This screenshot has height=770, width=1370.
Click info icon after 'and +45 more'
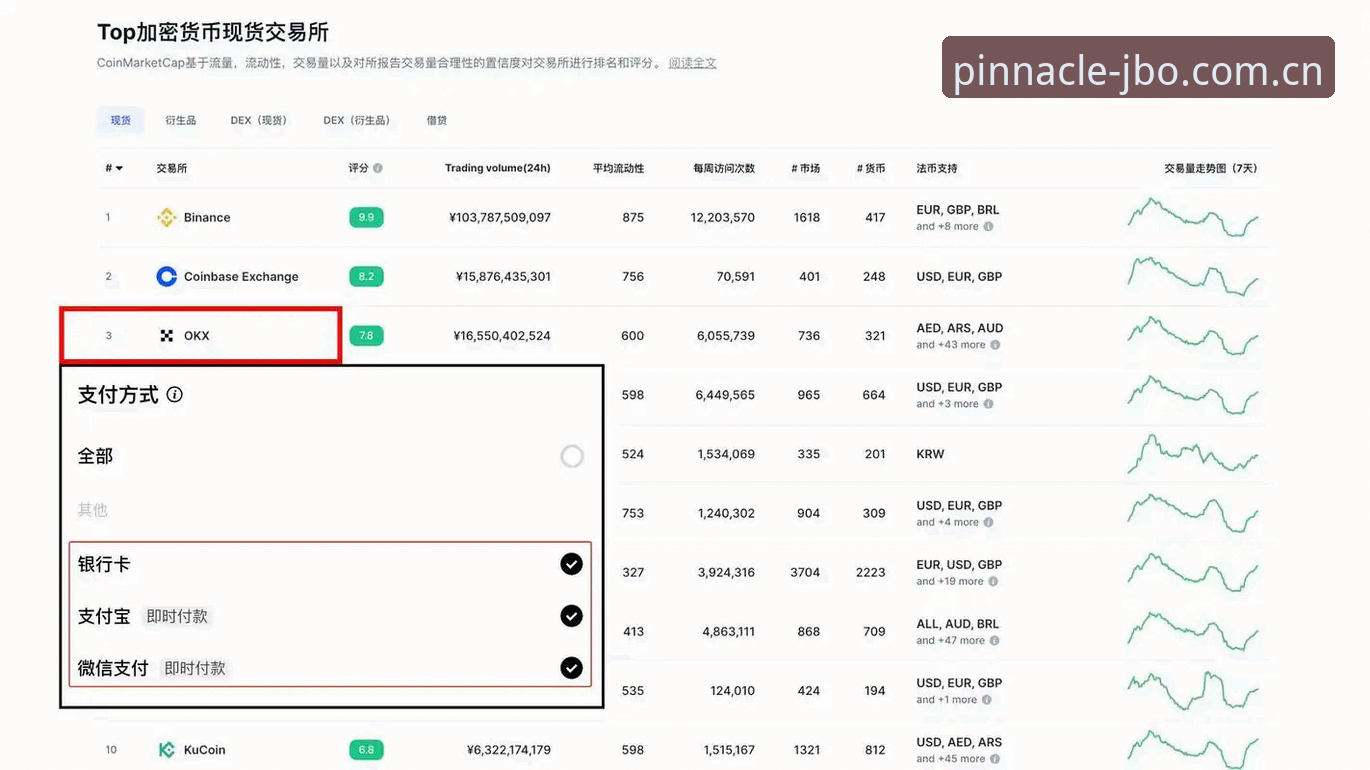click(995, 759)
